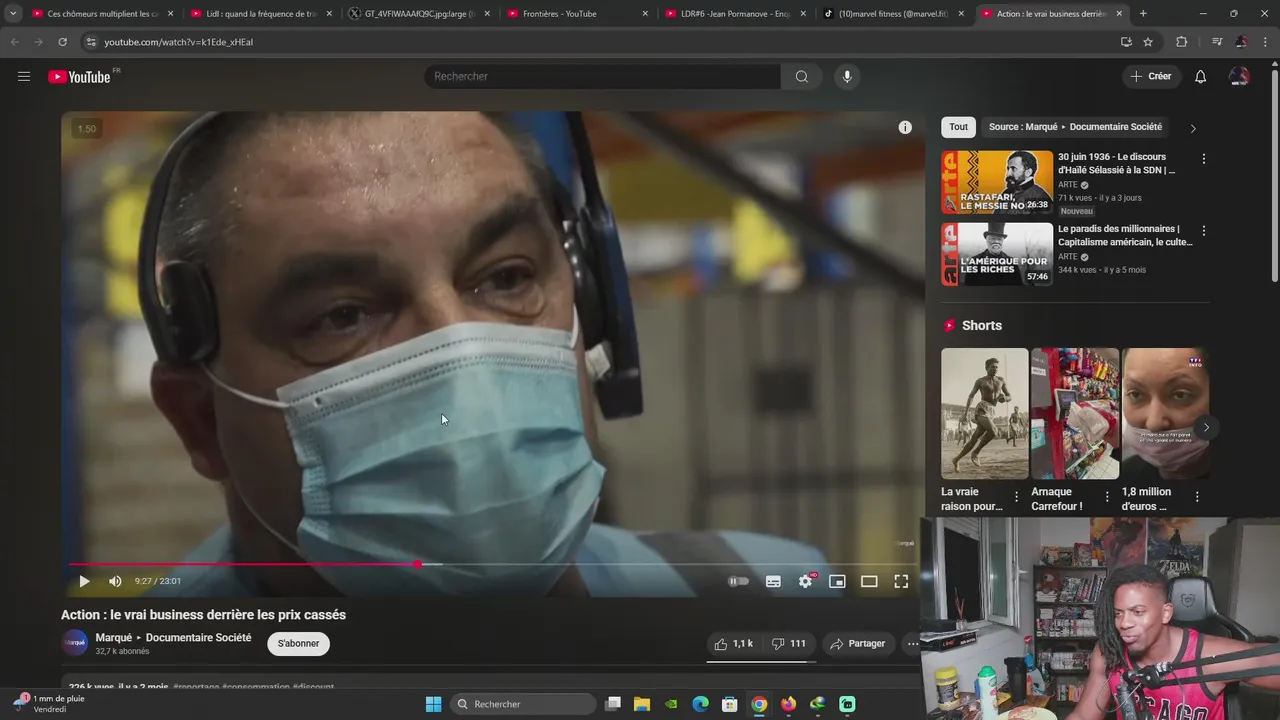
Task: Open the account avatar menu
Action: click(x=1239, y=76)
